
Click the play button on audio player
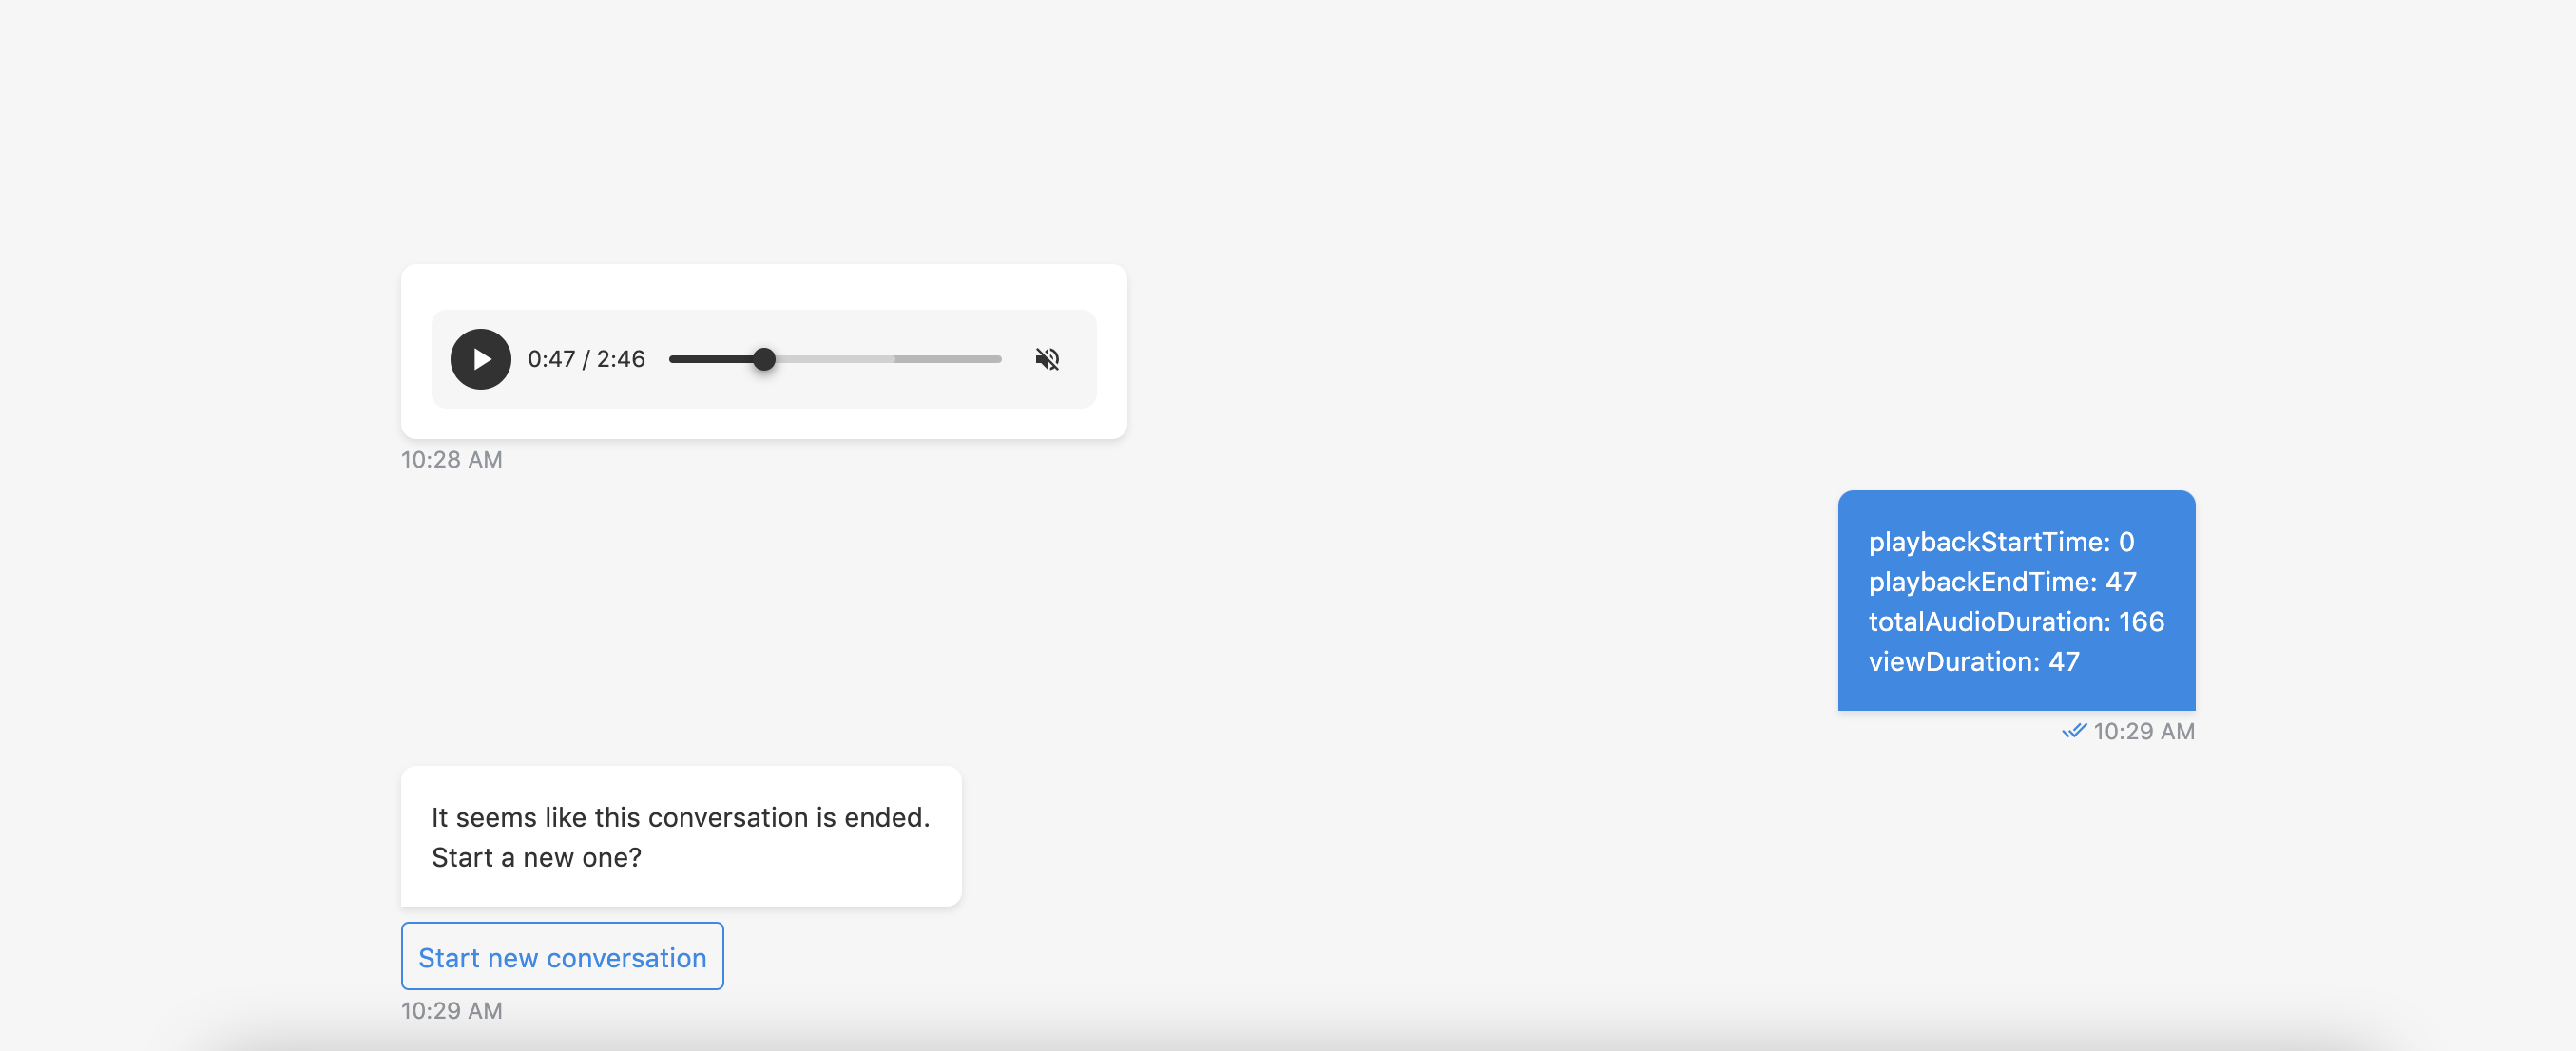478,358
